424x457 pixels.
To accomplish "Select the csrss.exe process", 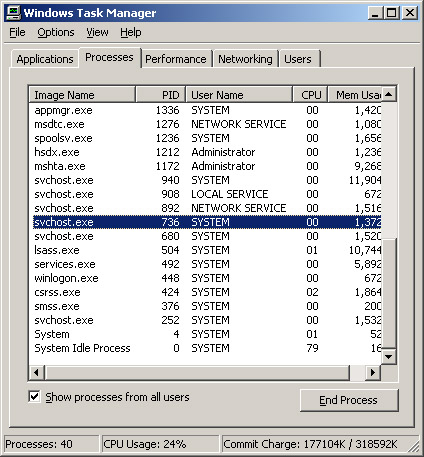I will click(x=207, y=292).
